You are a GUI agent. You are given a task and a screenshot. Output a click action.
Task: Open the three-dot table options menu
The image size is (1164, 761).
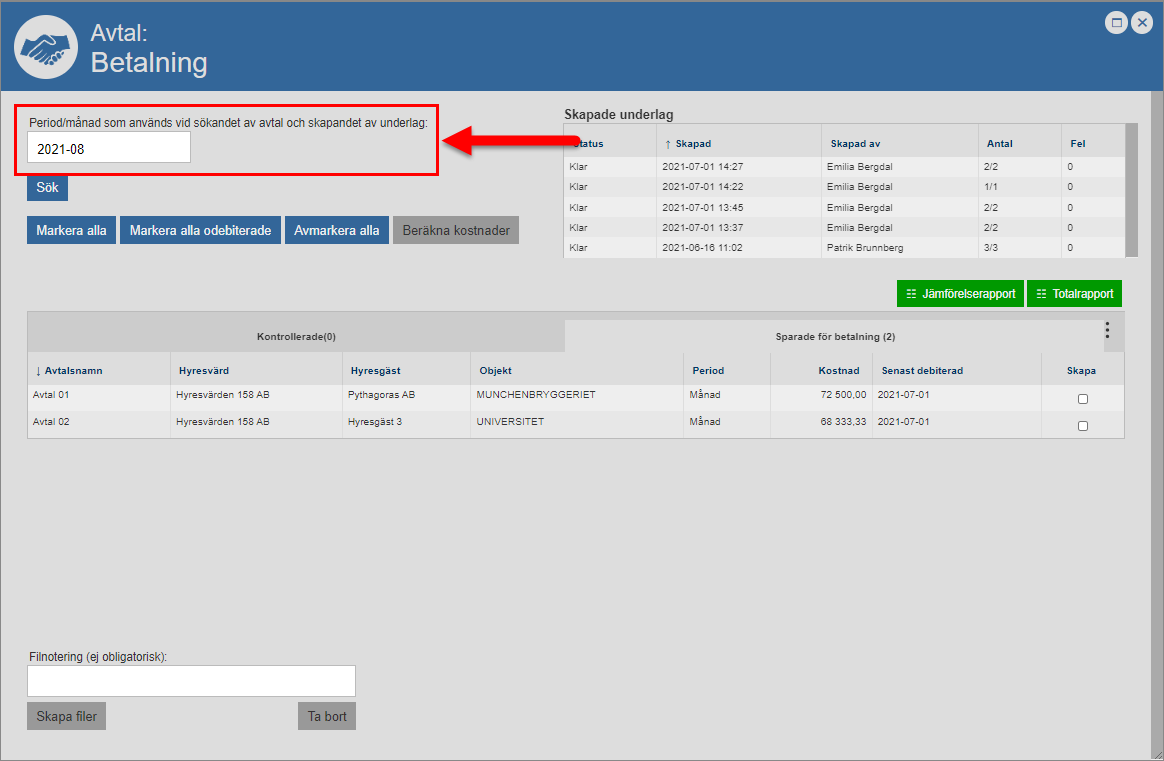(x=1107, y=331)
